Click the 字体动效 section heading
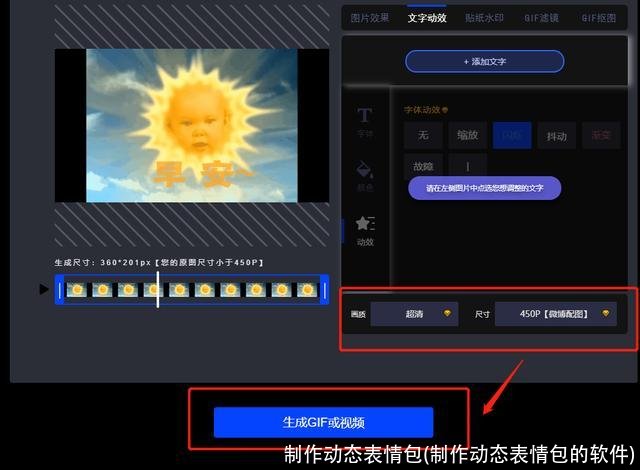The height and width of the screenshot is (470, 640). (422, 110)
